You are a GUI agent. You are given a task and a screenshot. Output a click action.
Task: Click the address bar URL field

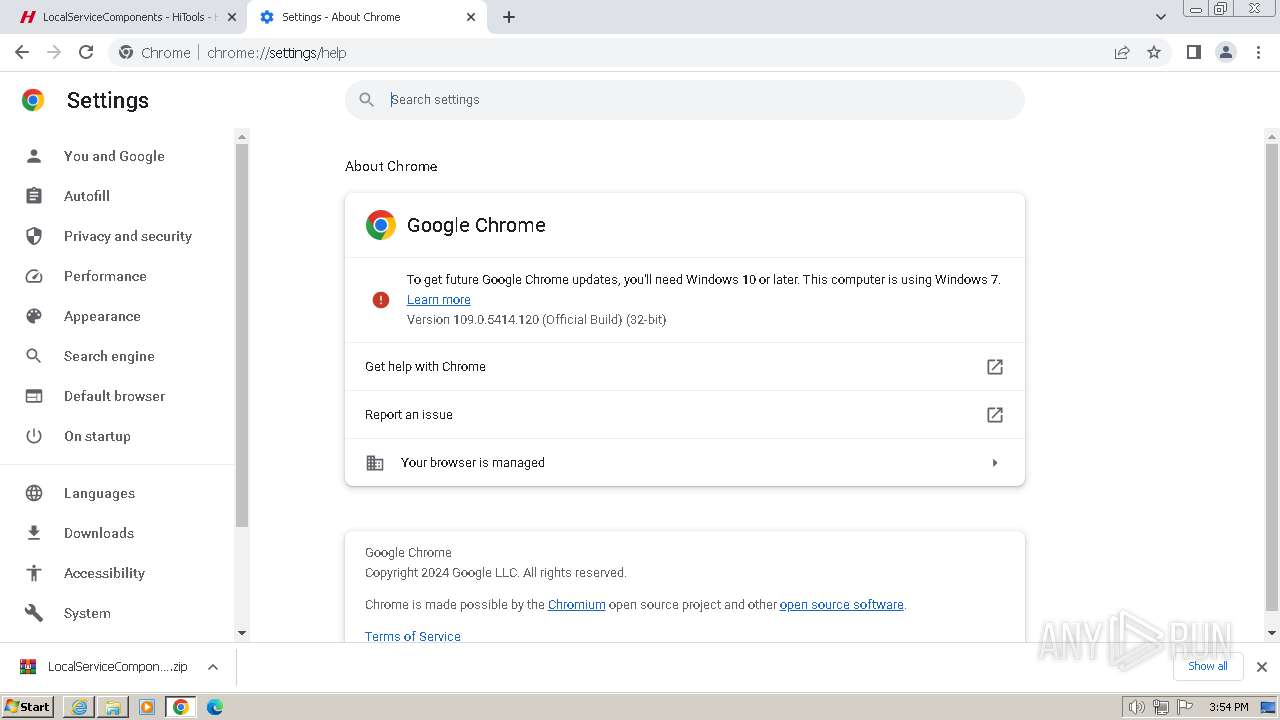click(x=640, y=53)
